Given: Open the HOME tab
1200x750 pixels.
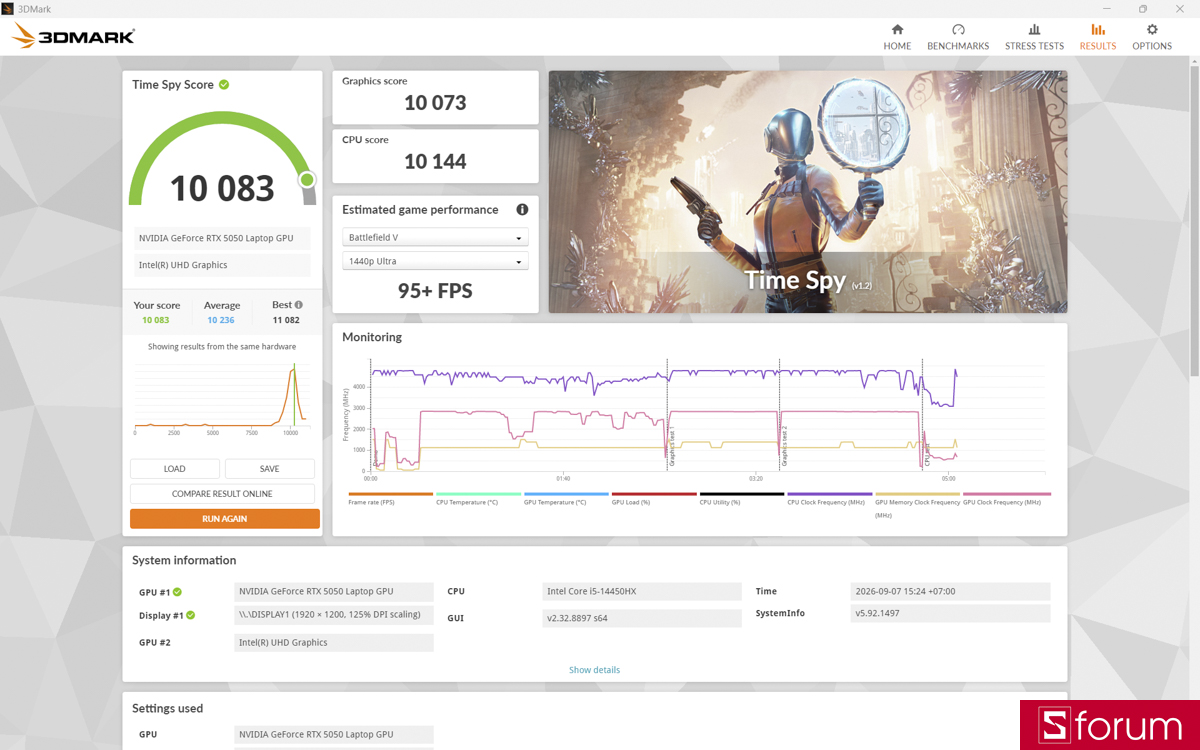Looking at the screenshot, I should [x=897, y=37].
